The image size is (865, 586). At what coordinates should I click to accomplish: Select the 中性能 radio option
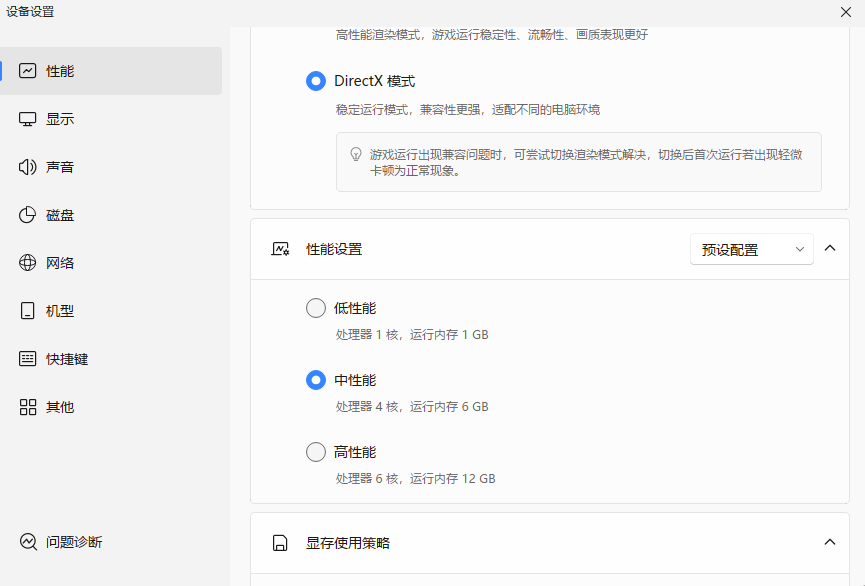(x=316, y=380)
